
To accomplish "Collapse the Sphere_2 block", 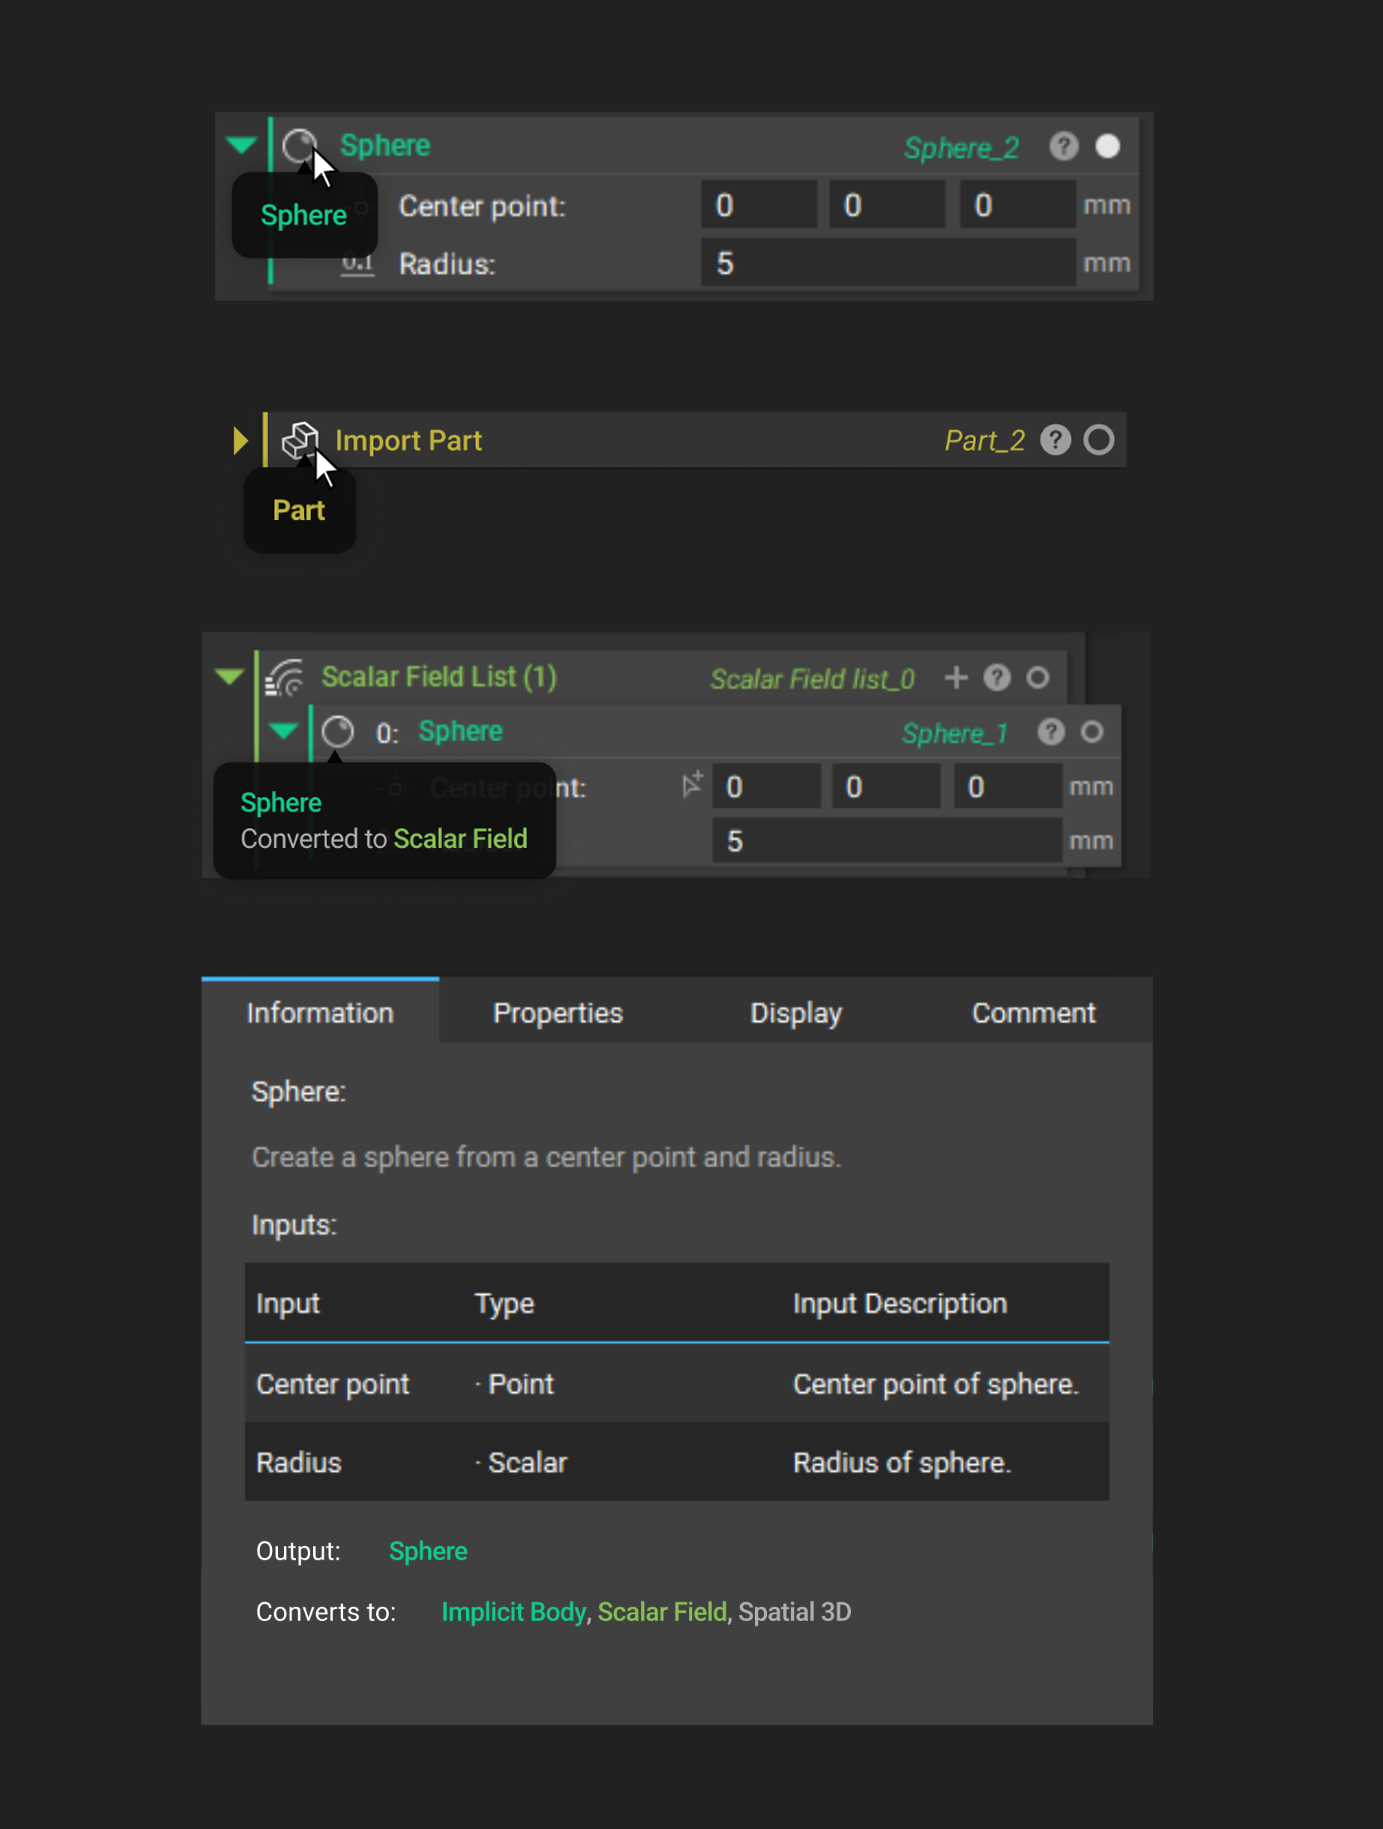I will [x=241, y=146].
